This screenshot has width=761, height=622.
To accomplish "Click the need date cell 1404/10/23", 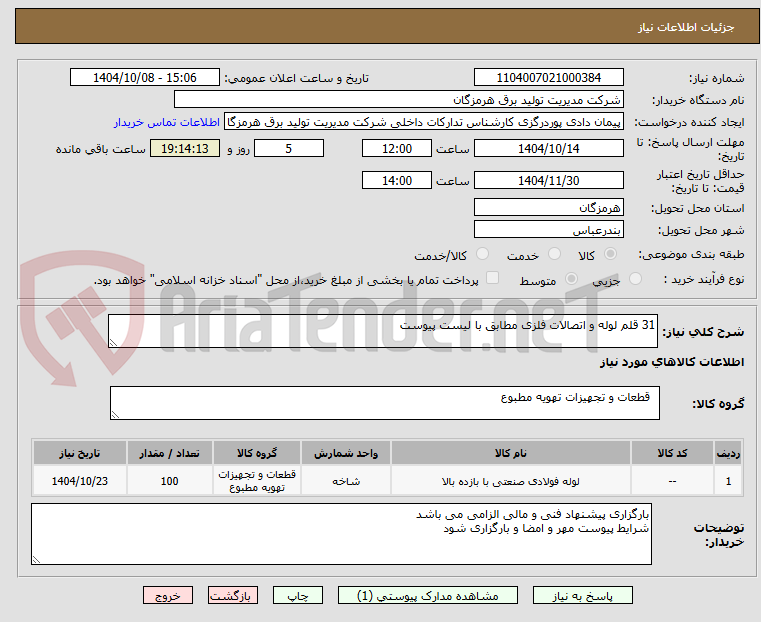I will pyautogui.click(x=80, y=481).
